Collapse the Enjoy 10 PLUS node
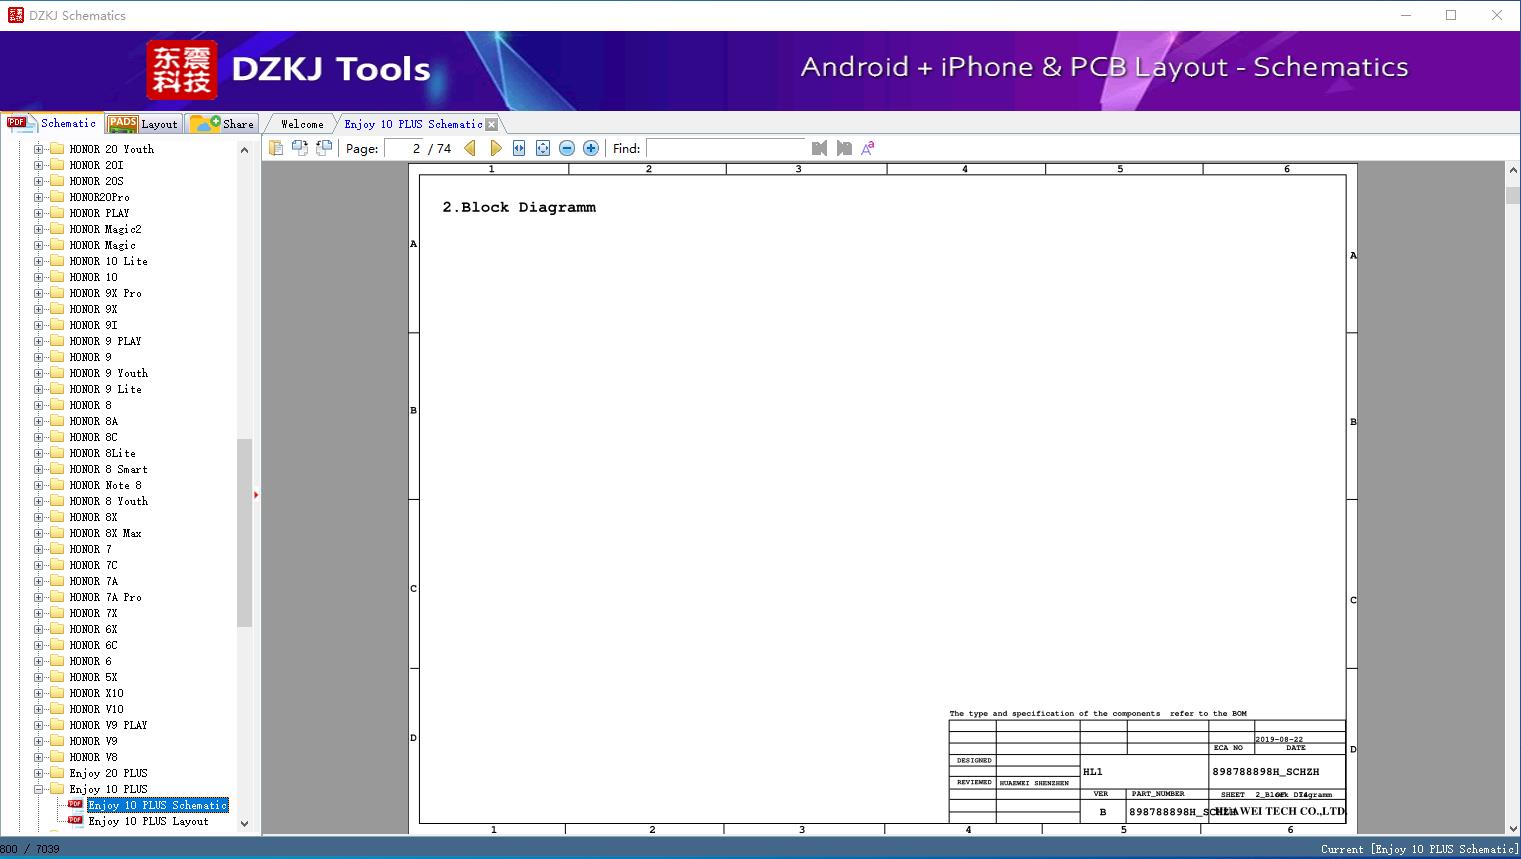The width and height of the screenshot is (1521, 859). click(x=39, y=789)
